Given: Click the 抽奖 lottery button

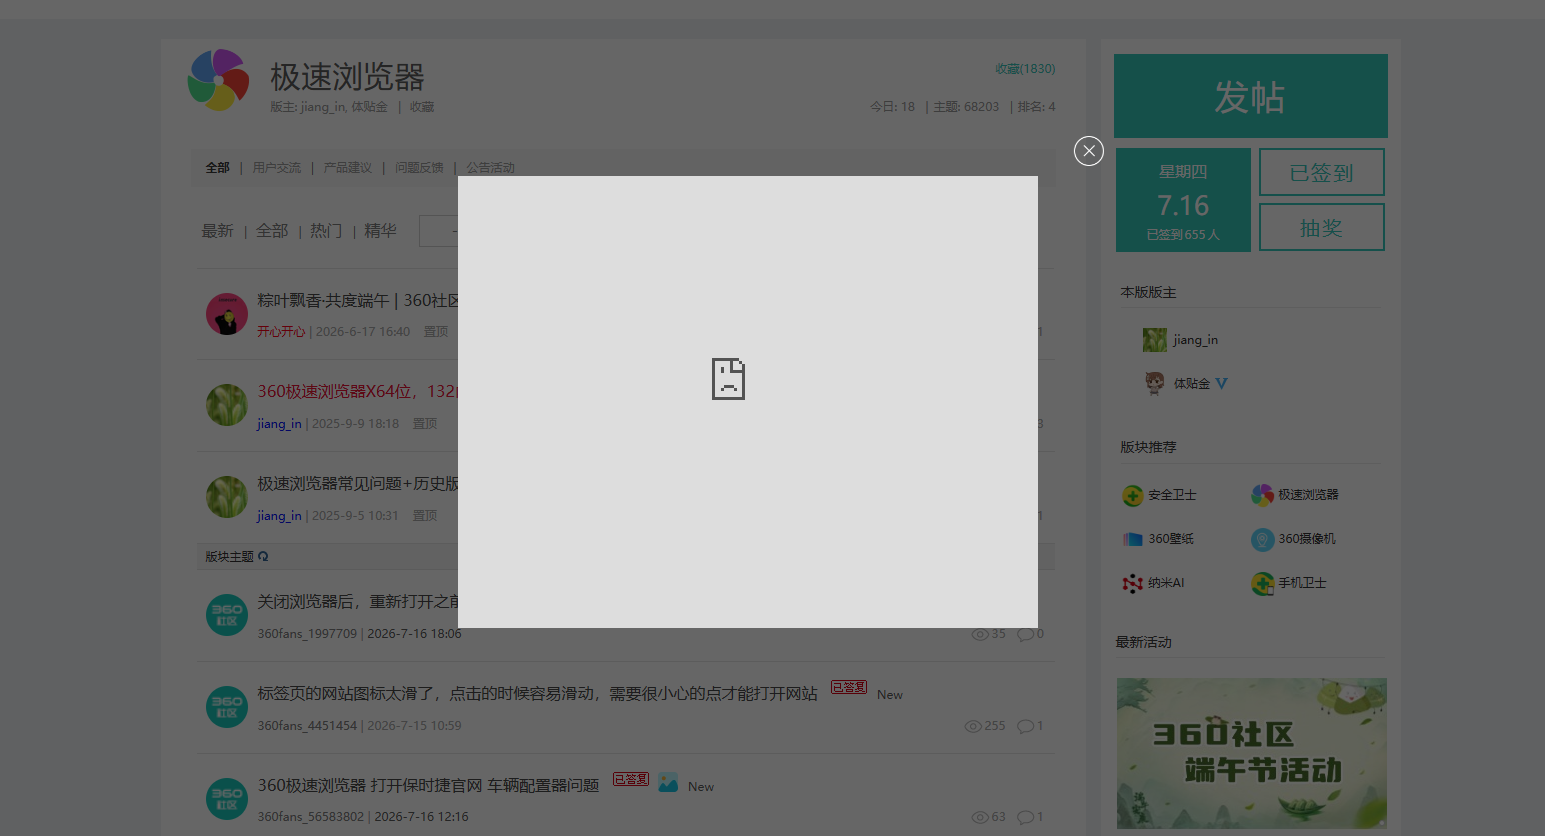Looking at the screenshot, I should click(x=1321, y=227).
